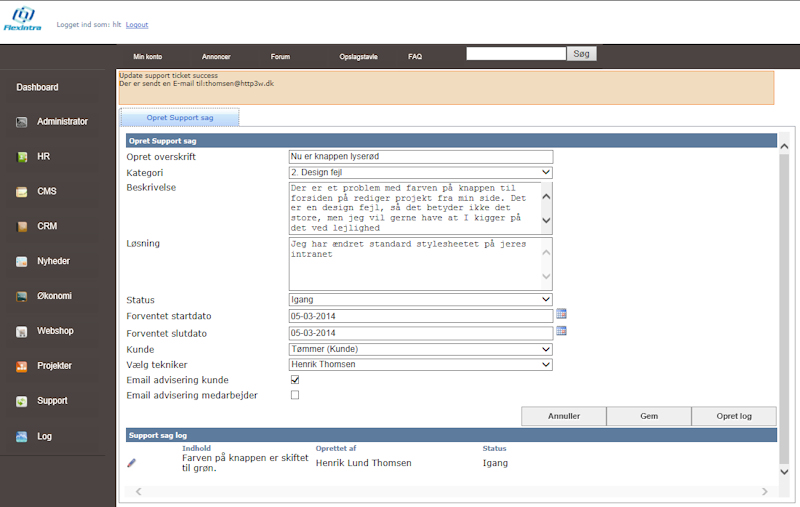This screenshot has width=800, height=507.
Task: Open HR via its sidebar icon
Action: click(x=21, y=157)
